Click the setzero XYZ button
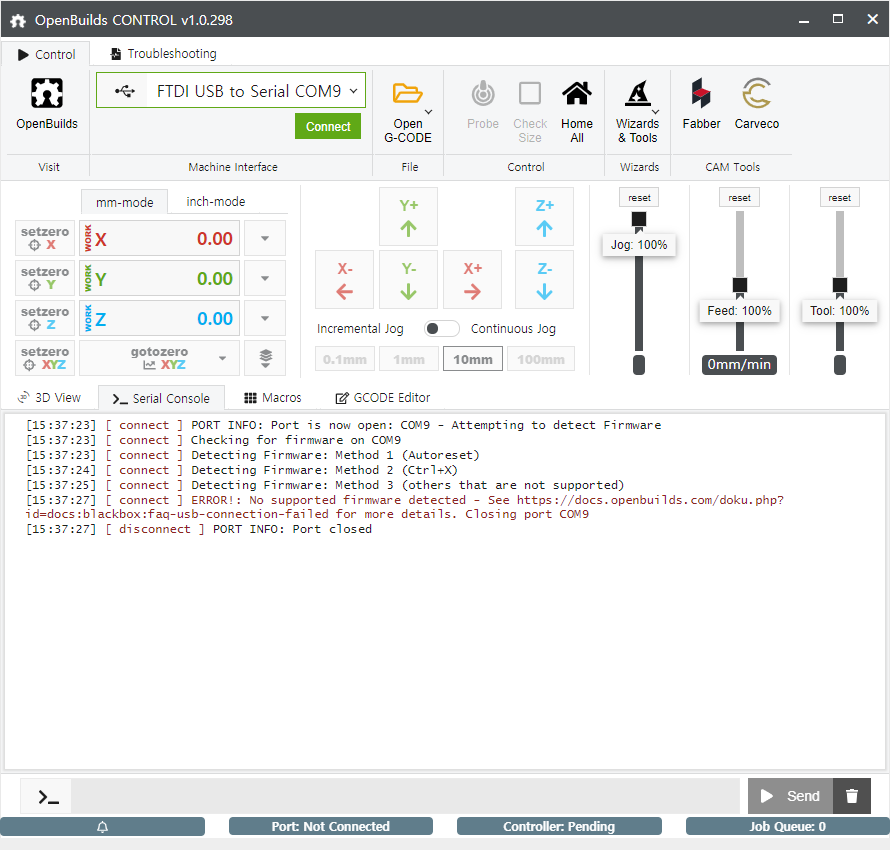890x850 pixels. (45, 358)
